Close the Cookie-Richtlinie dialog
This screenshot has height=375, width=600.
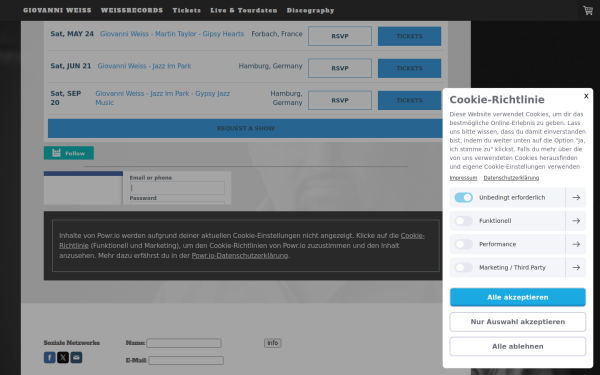pyautogui.click(x=586, y=96)
